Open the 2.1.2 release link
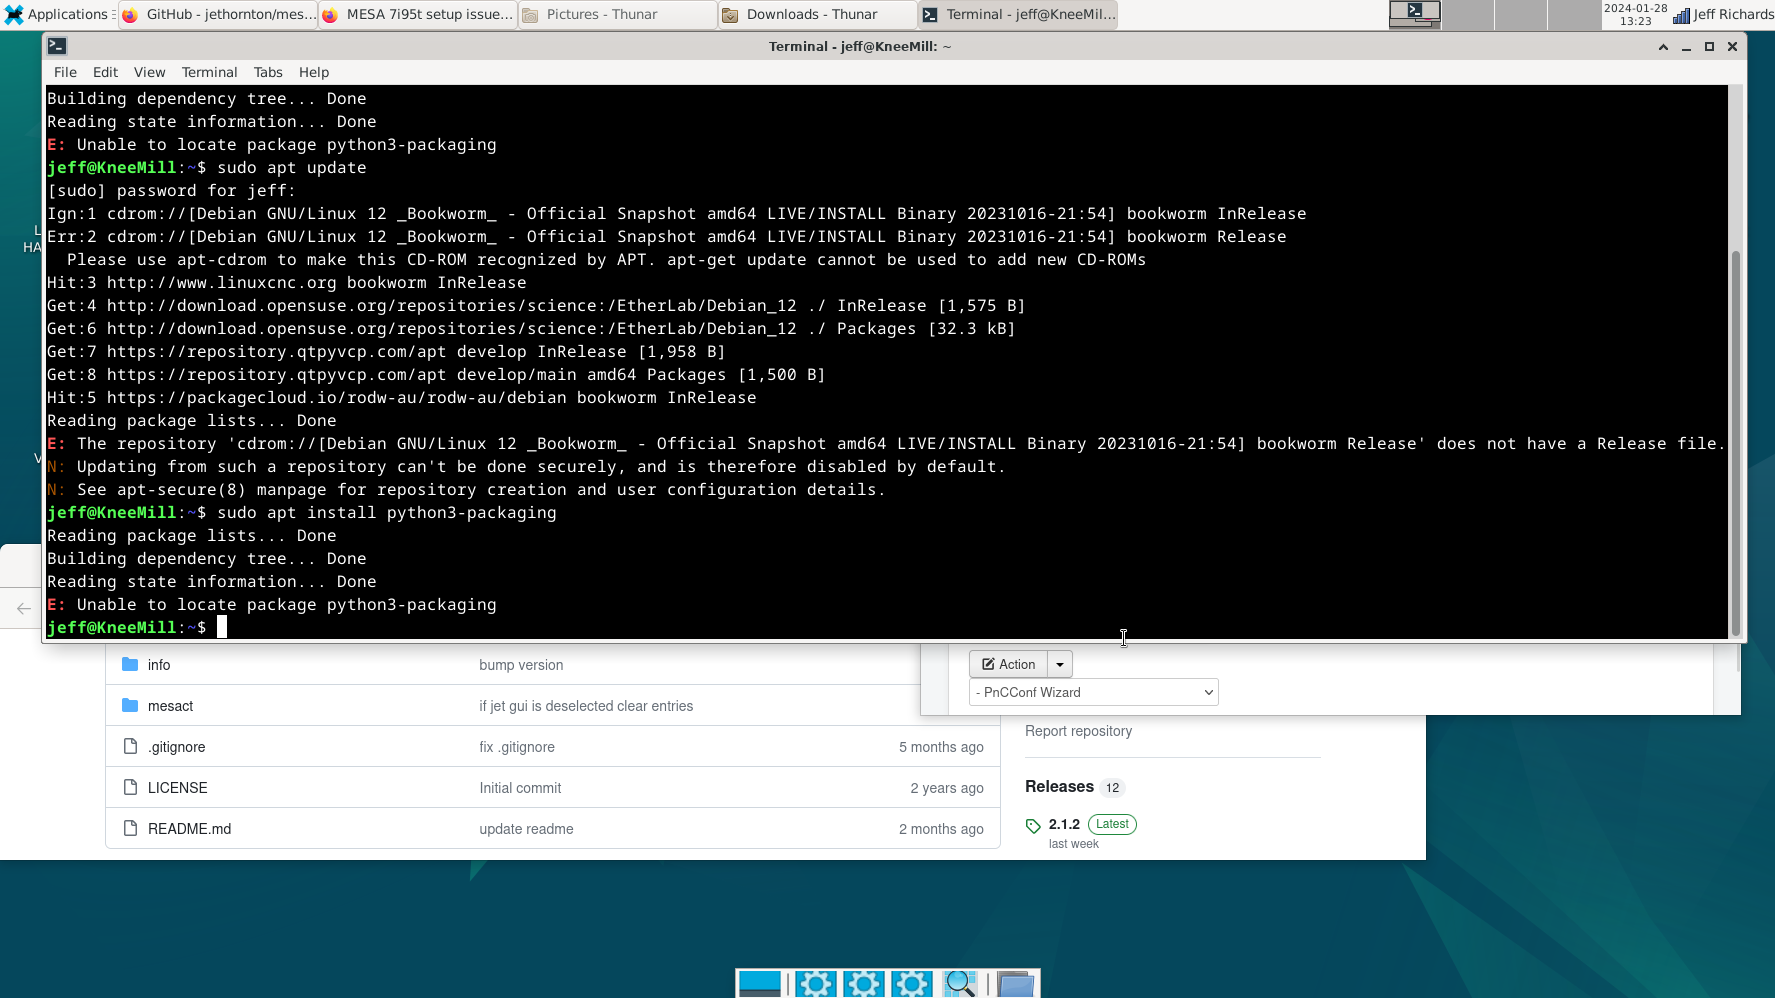 coord(1064,824)
